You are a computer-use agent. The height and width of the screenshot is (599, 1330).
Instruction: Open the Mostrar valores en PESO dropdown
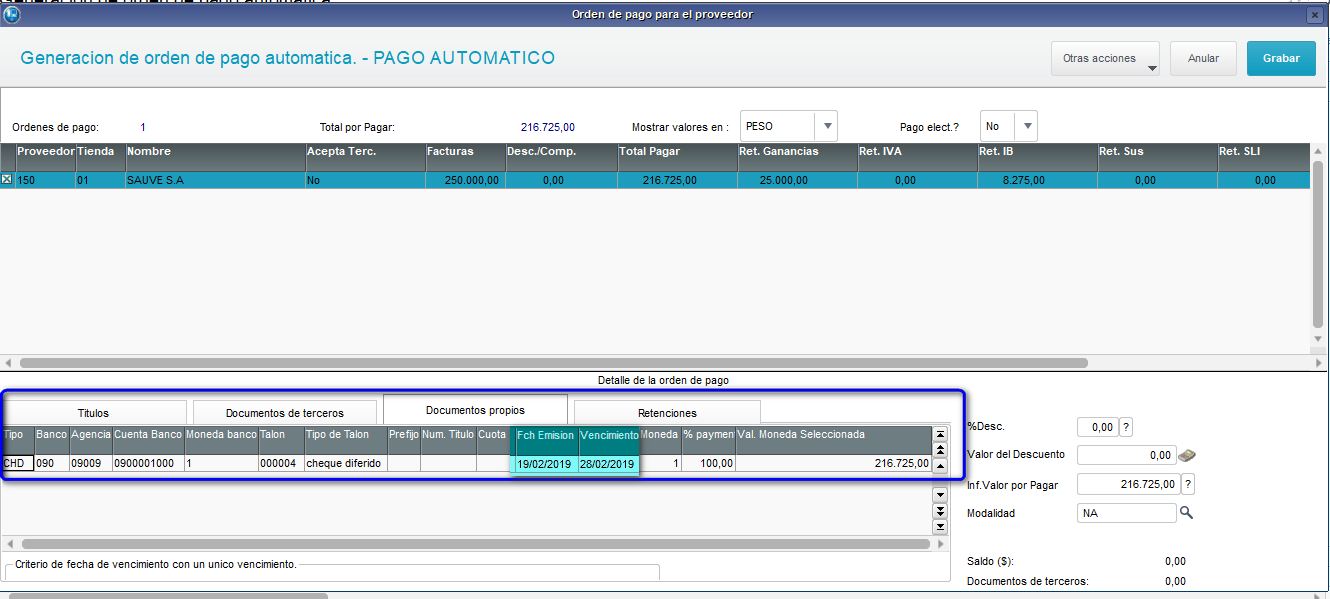pos(826,127)
